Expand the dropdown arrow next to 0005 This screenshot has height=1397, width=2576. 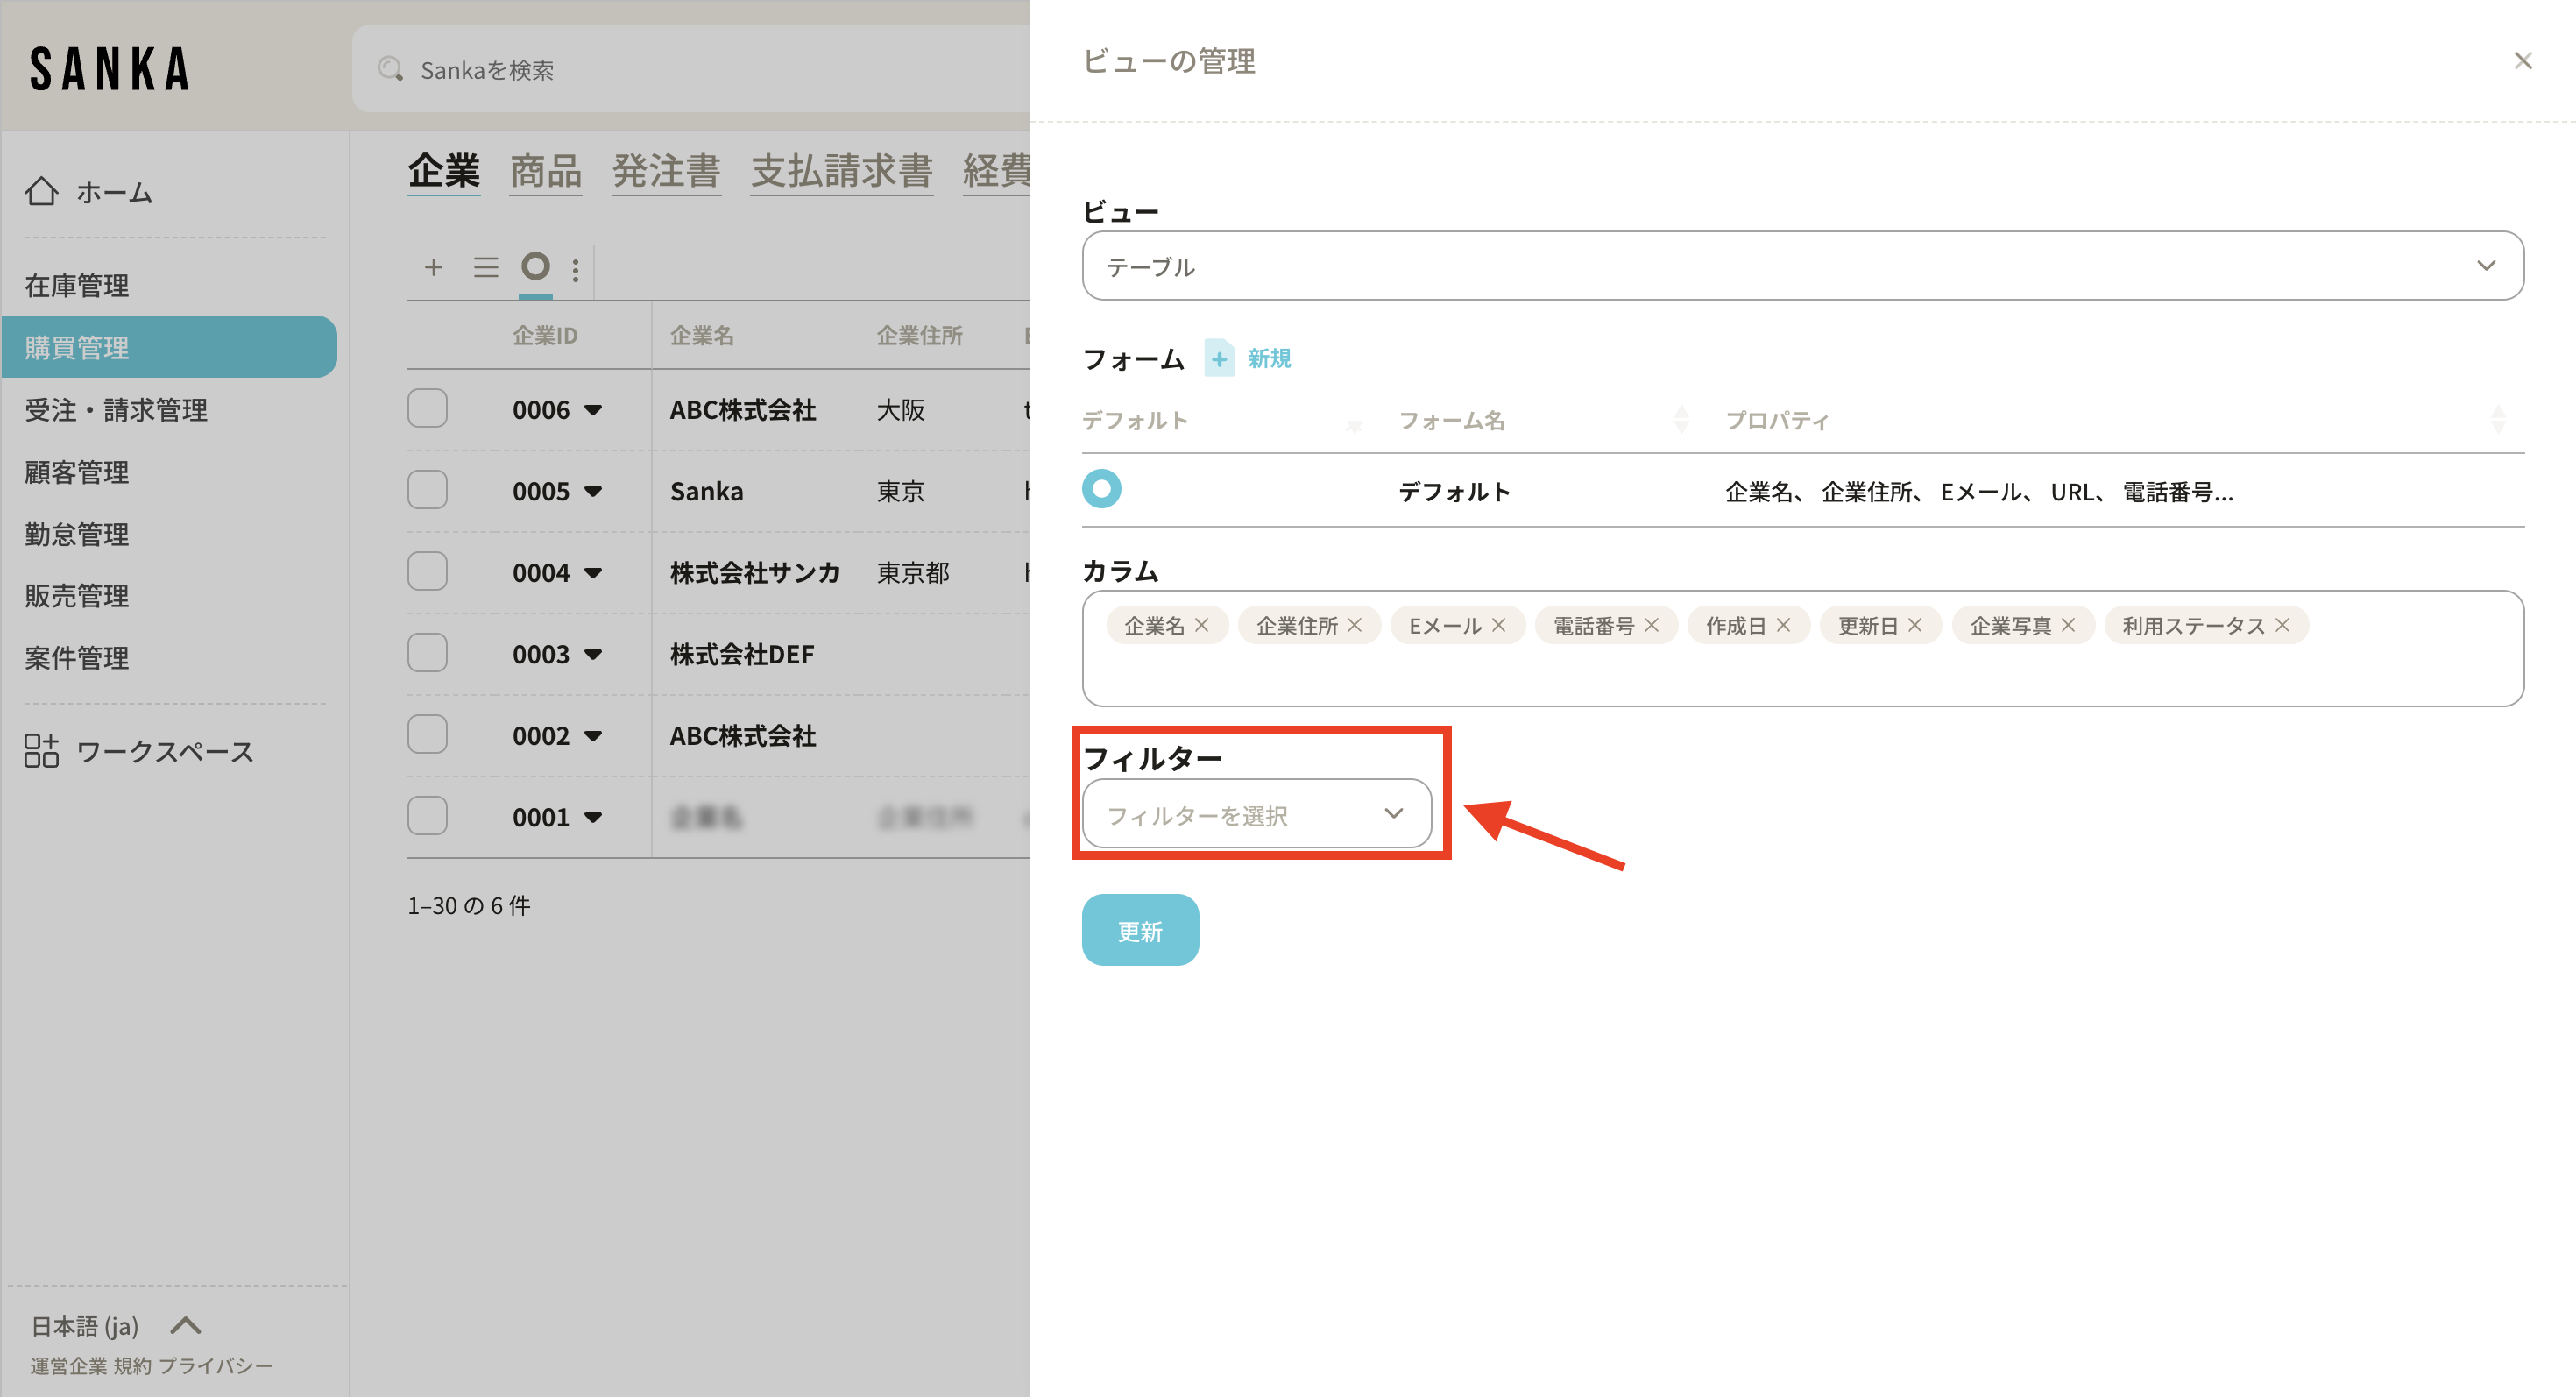click(593, 491)
